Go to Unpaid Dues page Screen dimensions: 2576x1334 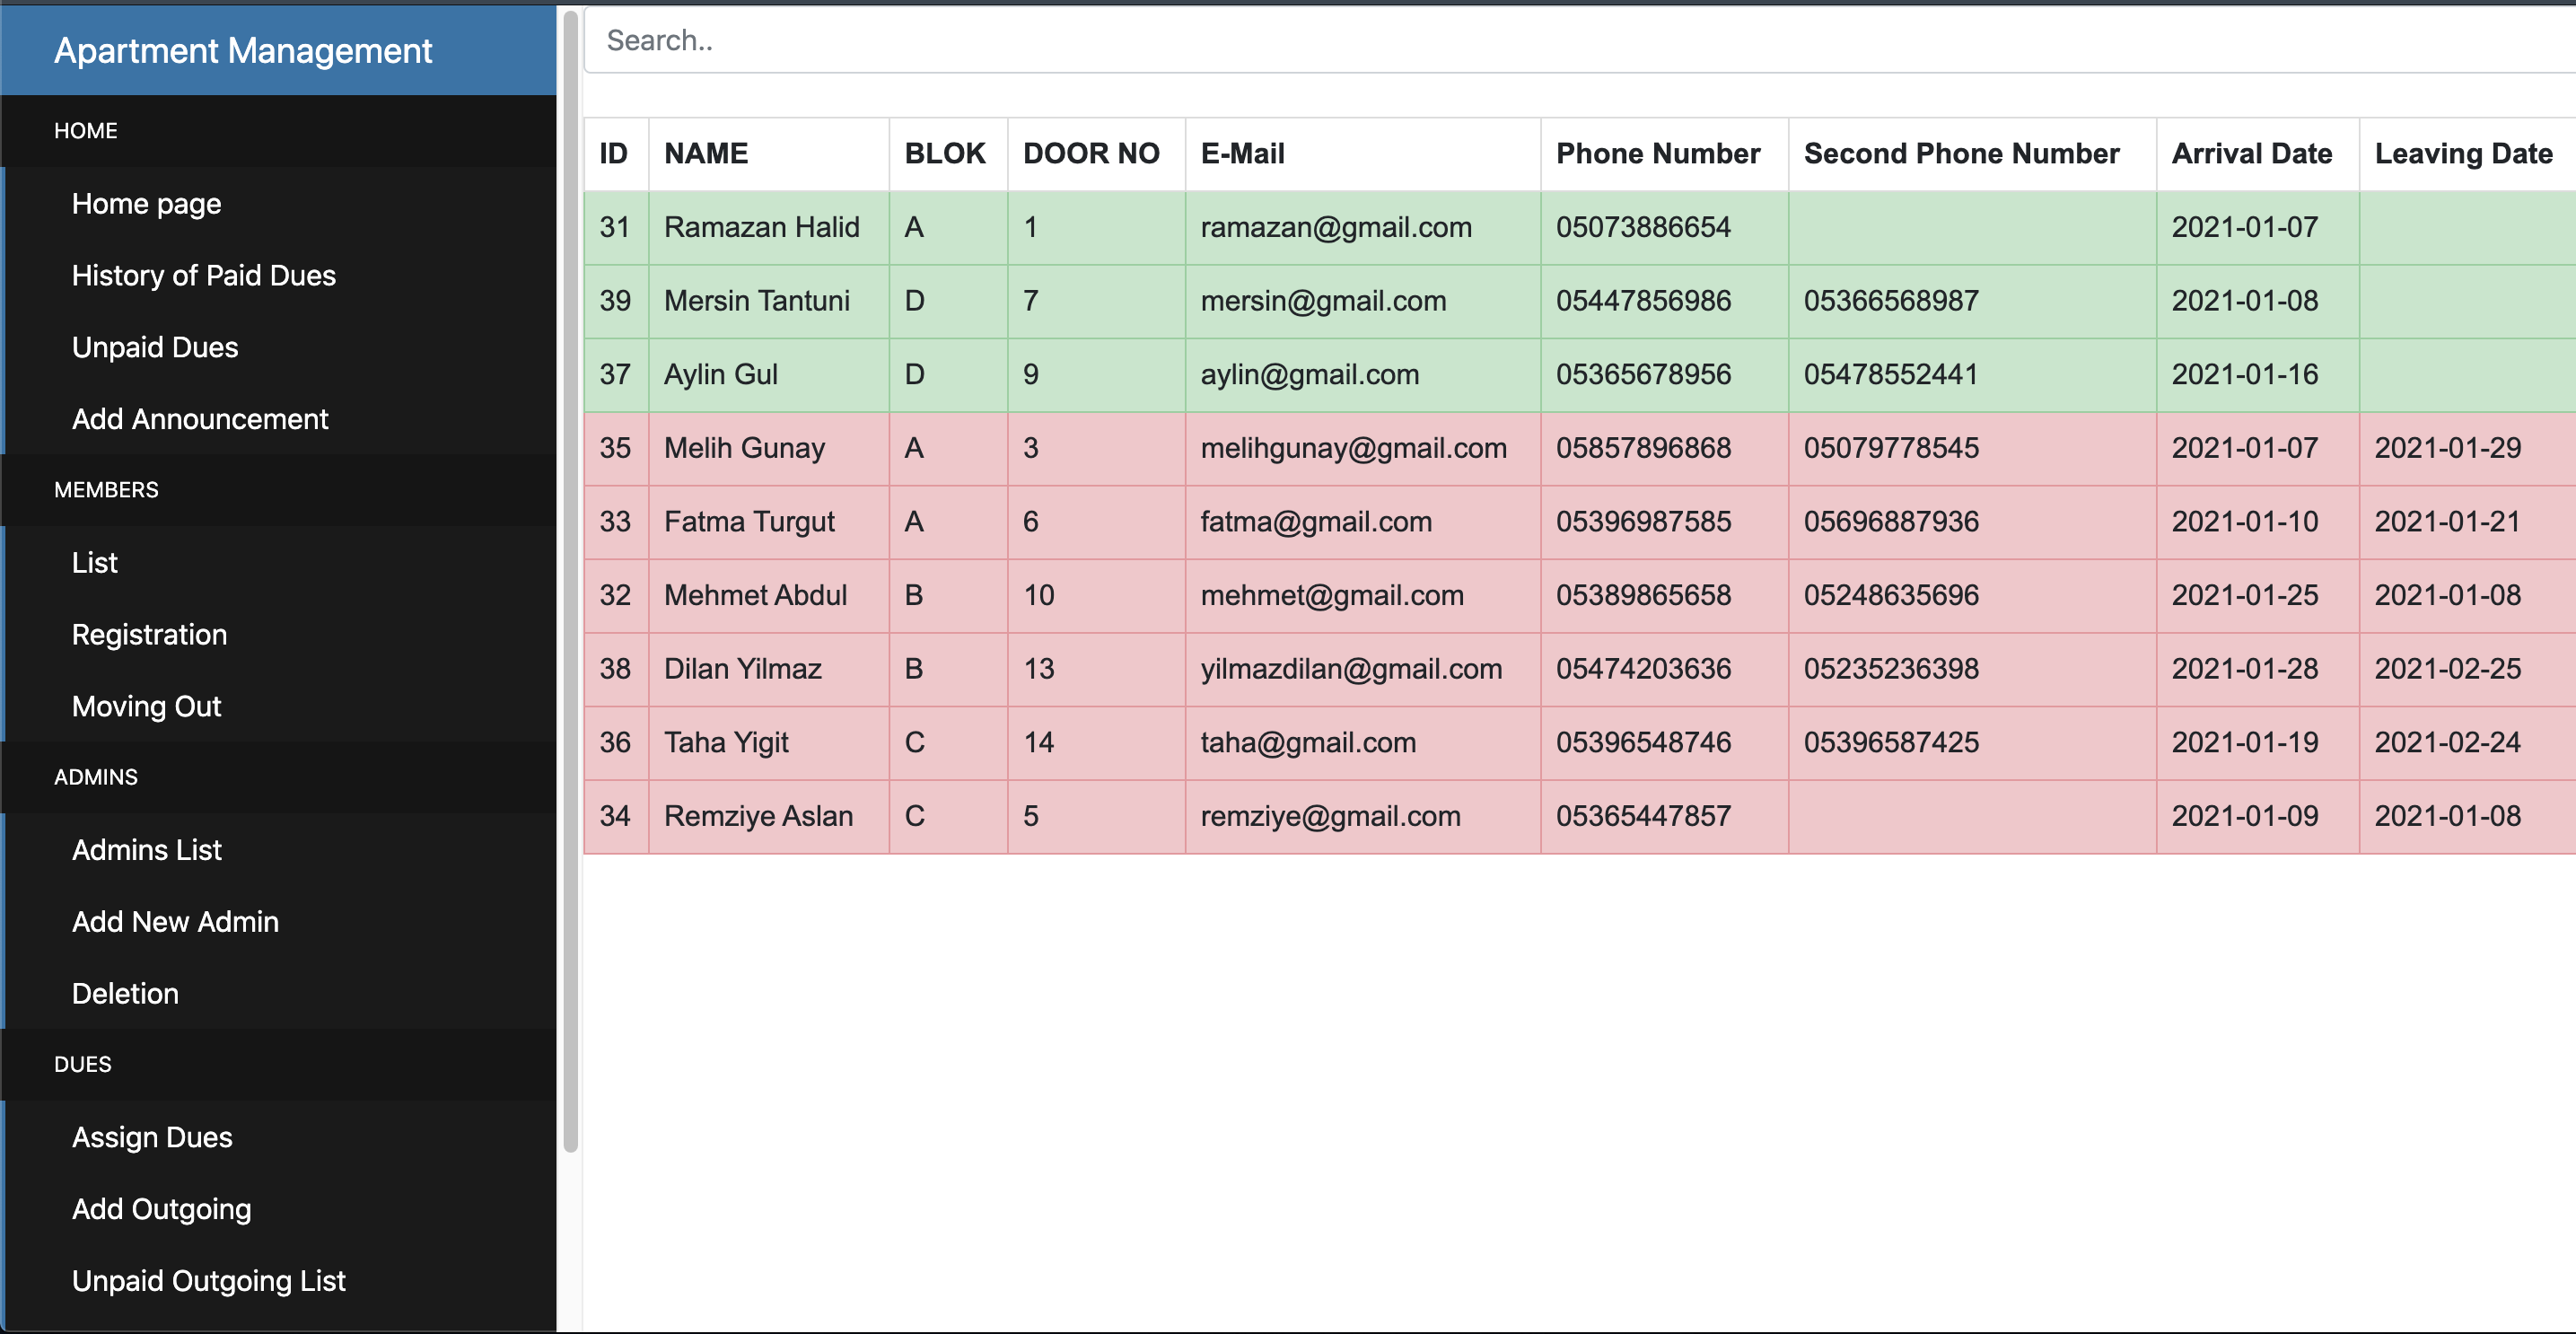(x=155, y=348)
